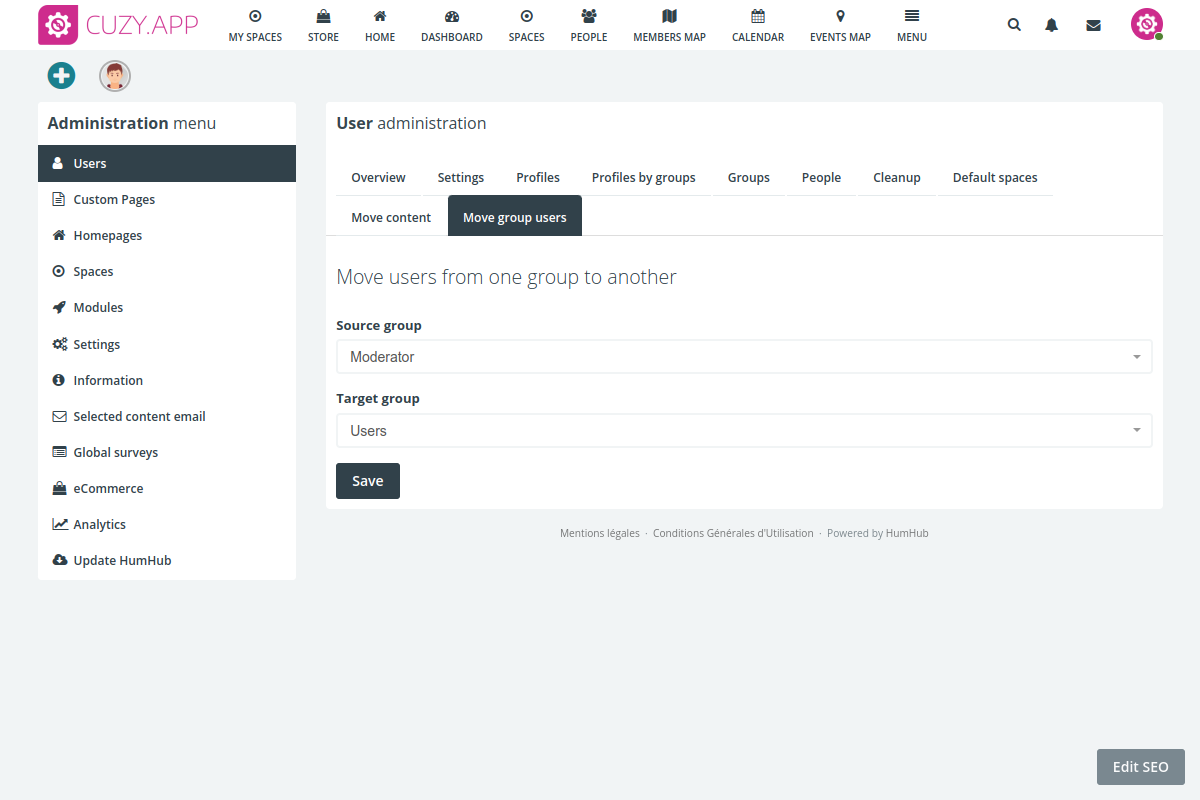The image size is (1200, 800).
Task: Expand the Target group dropdown
Action: 743,431
